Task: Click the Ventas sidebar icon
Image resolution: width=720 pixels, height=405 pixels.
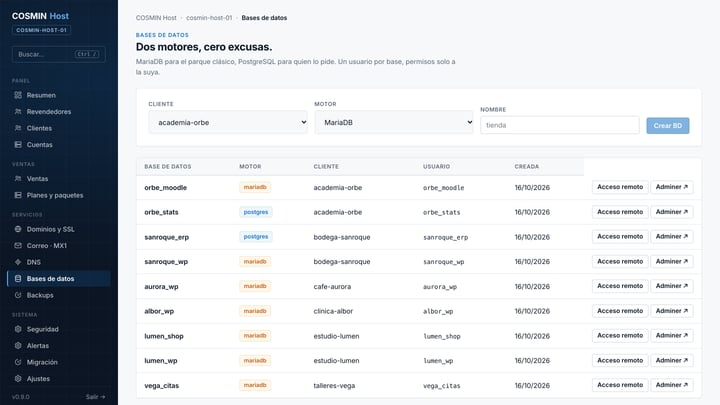Action: [x=18, y=179]
